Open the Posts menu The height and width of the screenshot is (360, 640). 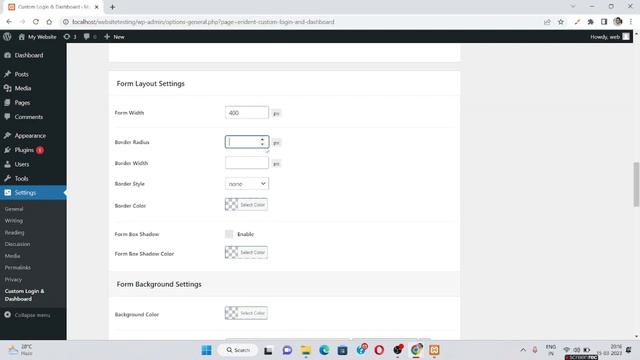21,74
